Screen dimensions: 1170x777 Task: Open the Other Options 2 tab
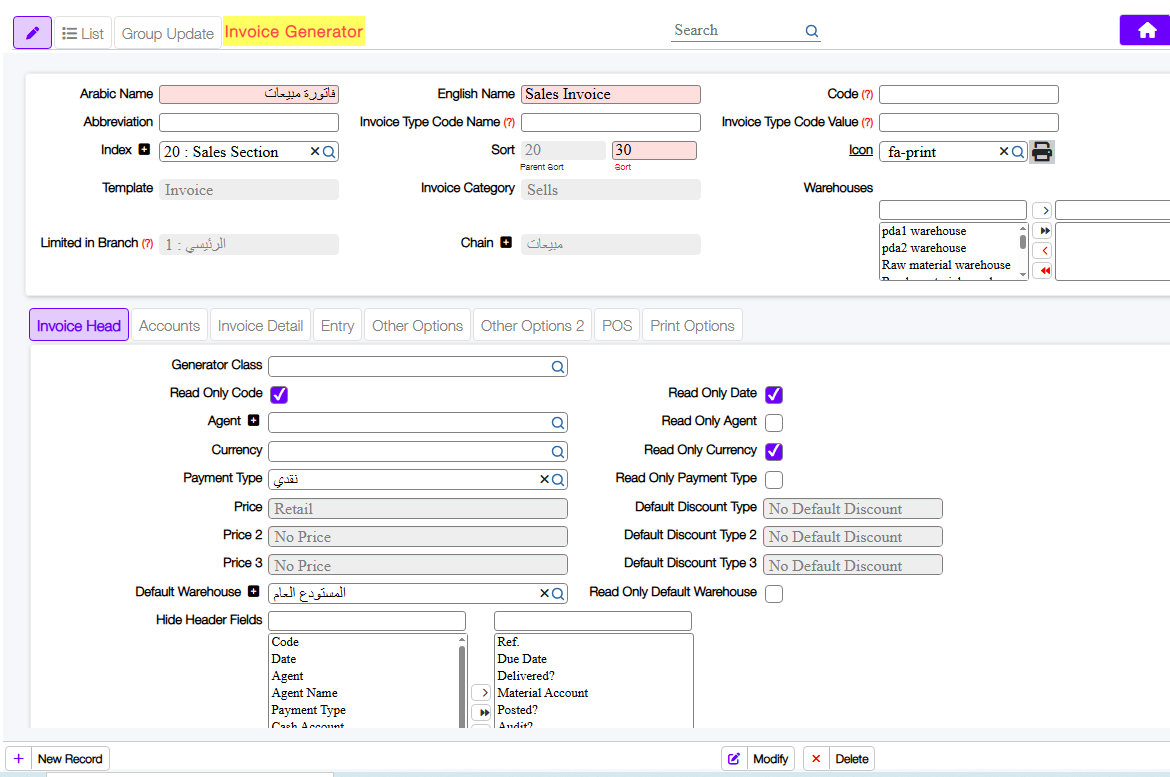pos(532,325)
